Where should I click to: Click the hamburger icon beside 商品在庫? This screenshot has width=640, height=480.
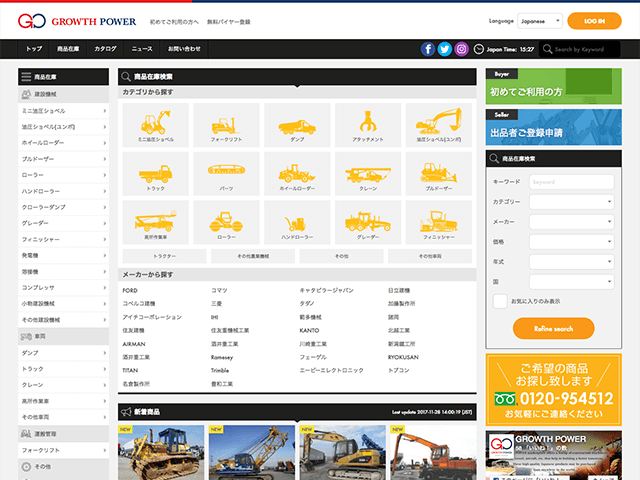pyautogui.click(x=26, y=77)
